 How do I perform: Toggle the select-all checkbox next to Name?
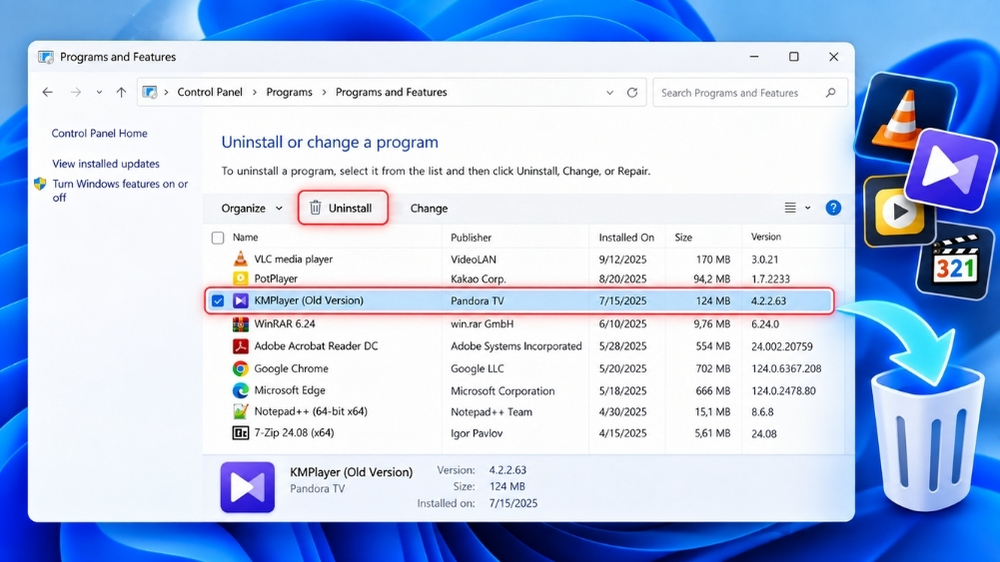pos(218,238)
